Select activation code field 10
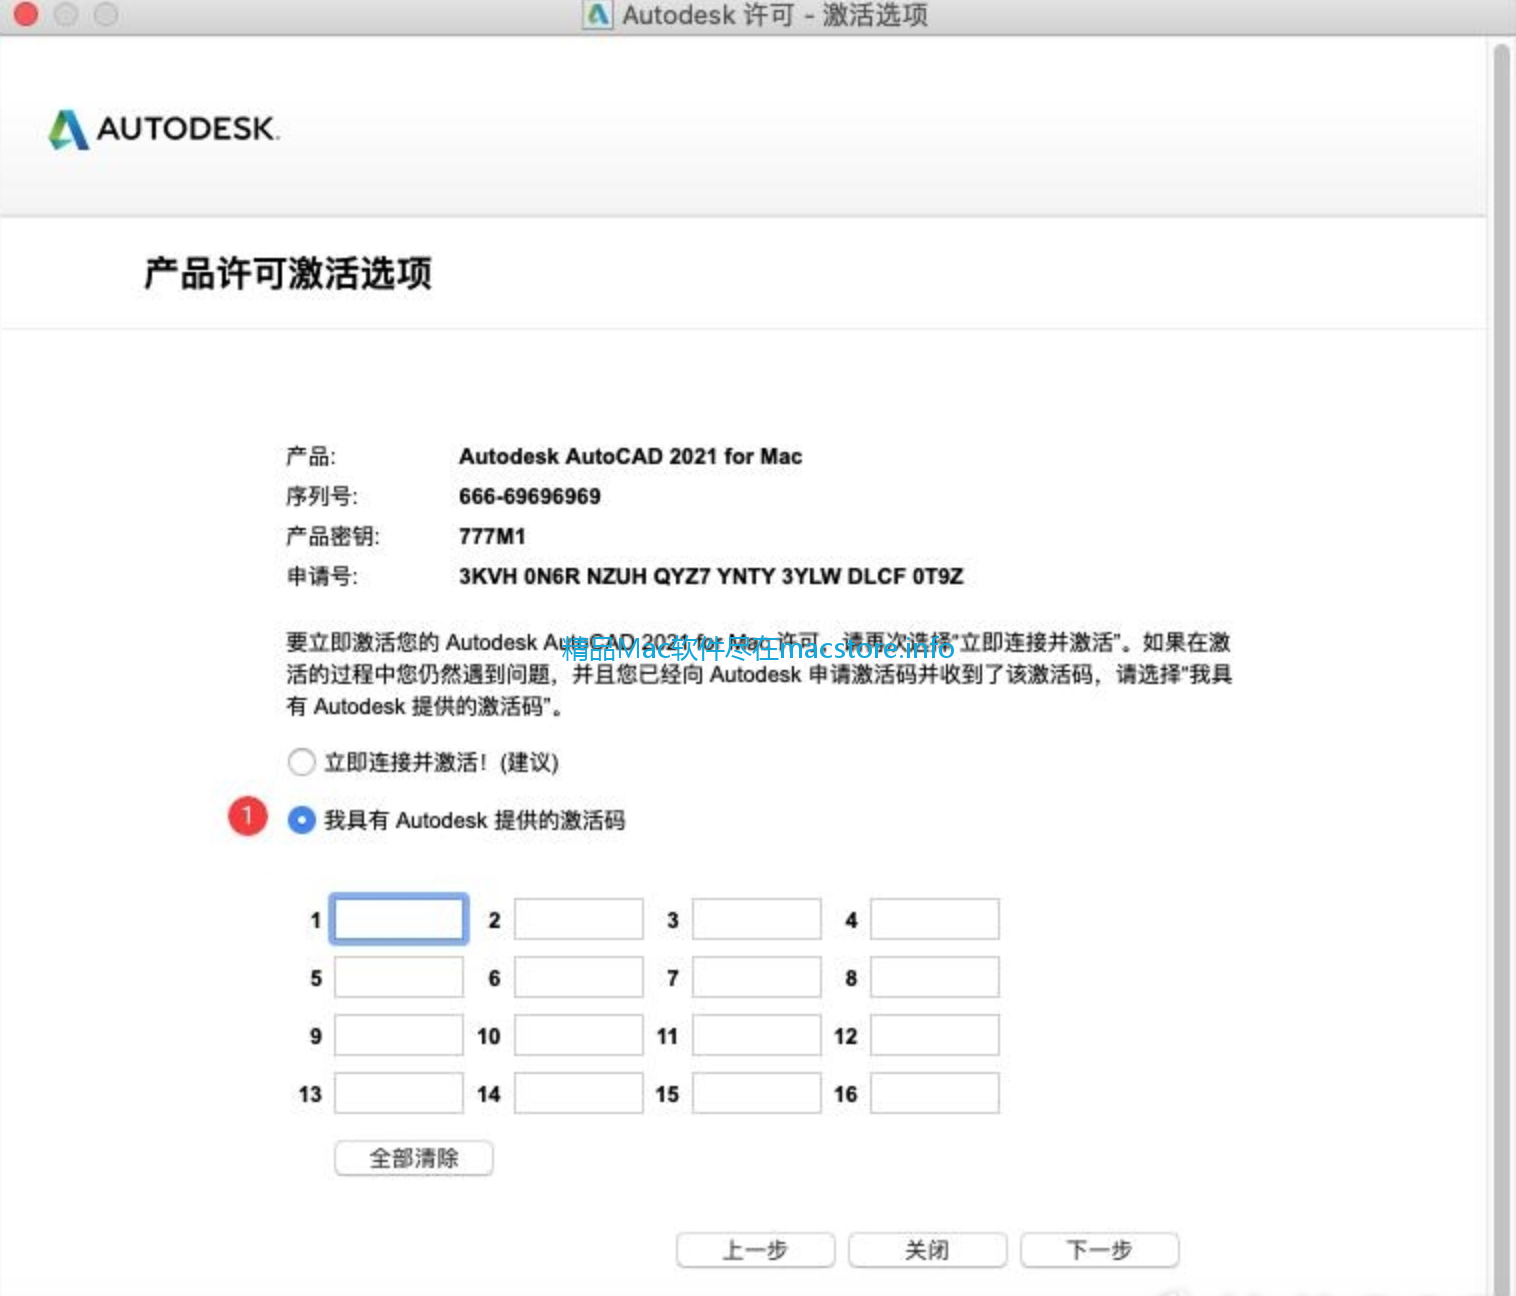 point(578,1035)
